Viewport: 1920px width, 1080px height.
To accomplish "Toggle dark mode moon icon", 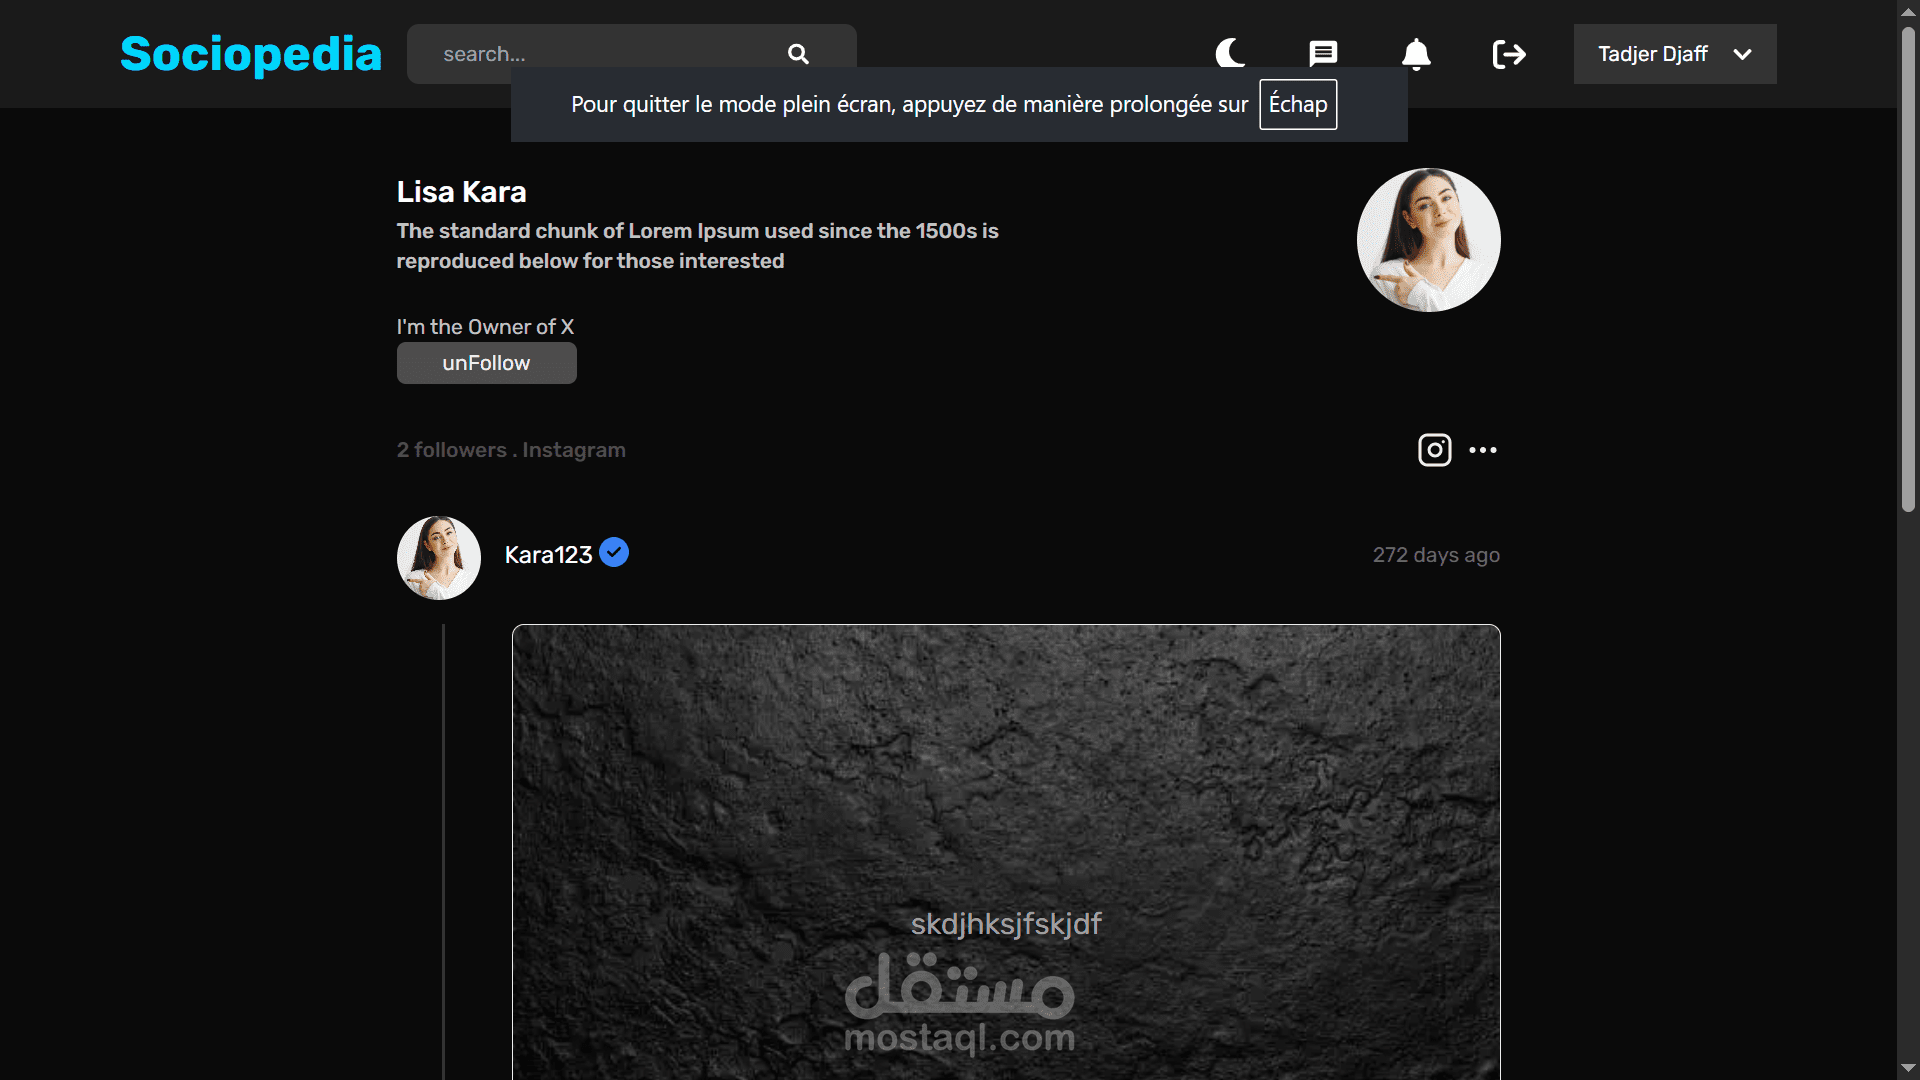I will point(1230,54).
